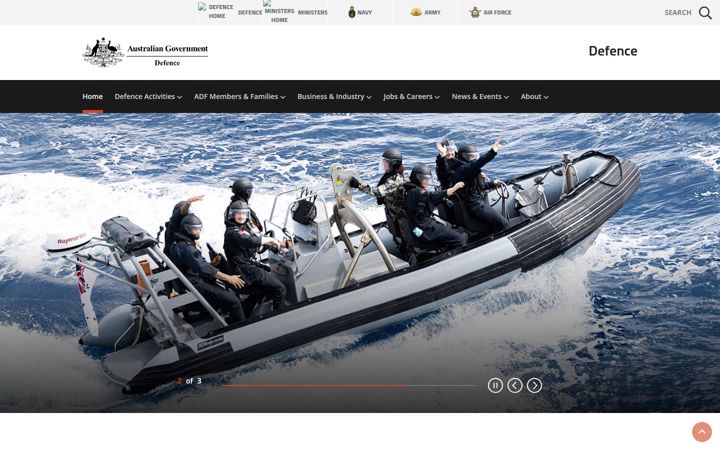The height and width of the screenshot is (450, 720).
Task: Open the AIR FORCE text link
Action: (x=497, y=12)
